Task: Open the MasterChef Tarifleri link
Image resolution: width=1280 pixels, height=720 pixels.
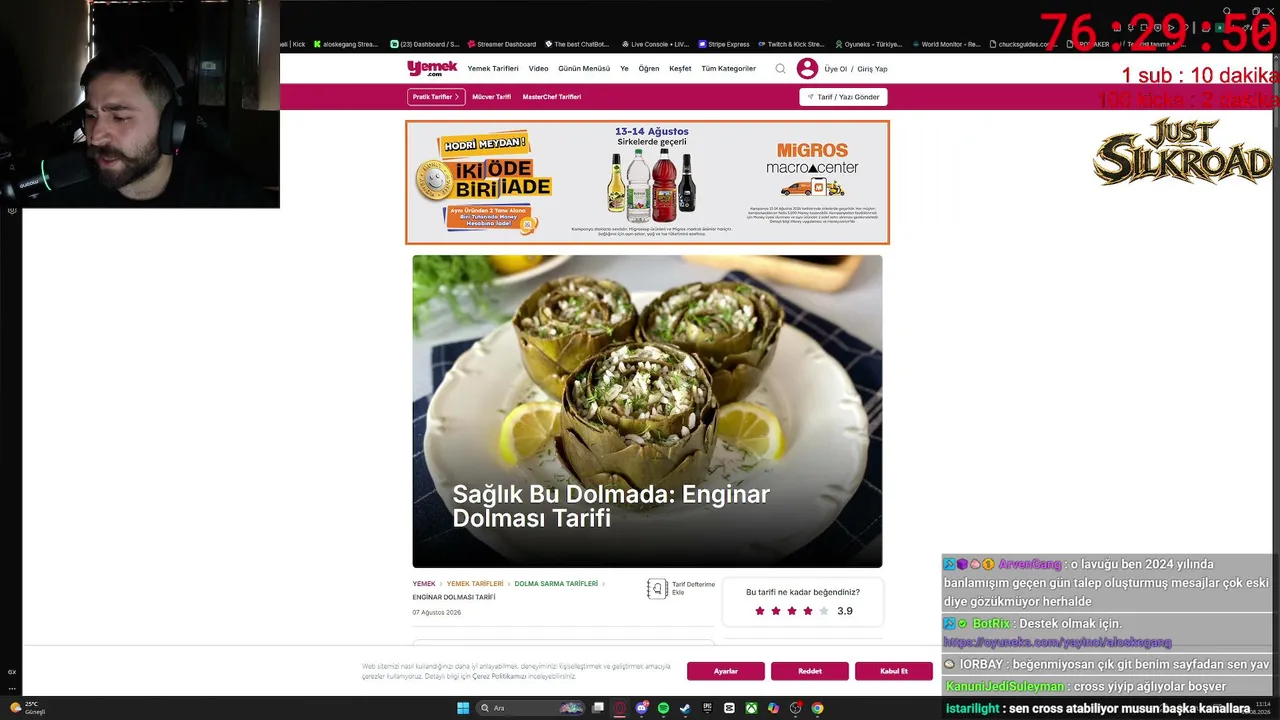Action: tap(551, 97)
